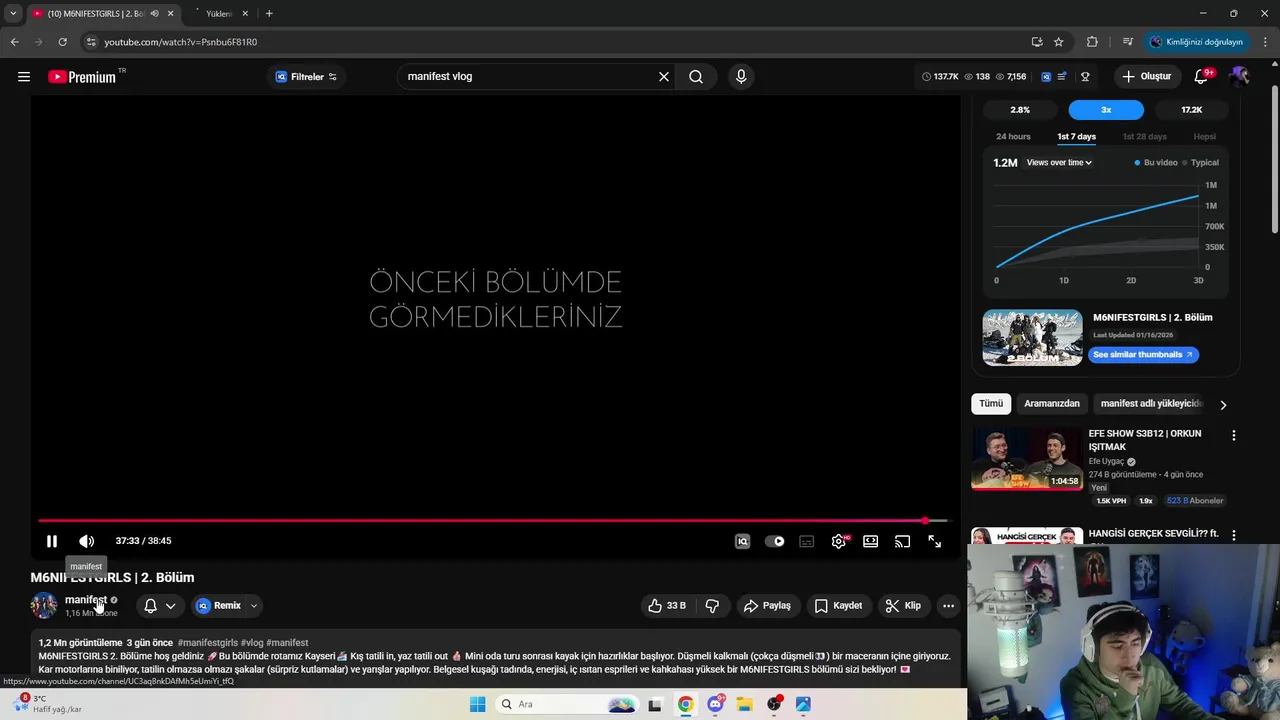Open notification bell dropdown for manifest channel
Image resolution: width=1280 pixels, height=720 pixels.
click(x=160, y=606)
